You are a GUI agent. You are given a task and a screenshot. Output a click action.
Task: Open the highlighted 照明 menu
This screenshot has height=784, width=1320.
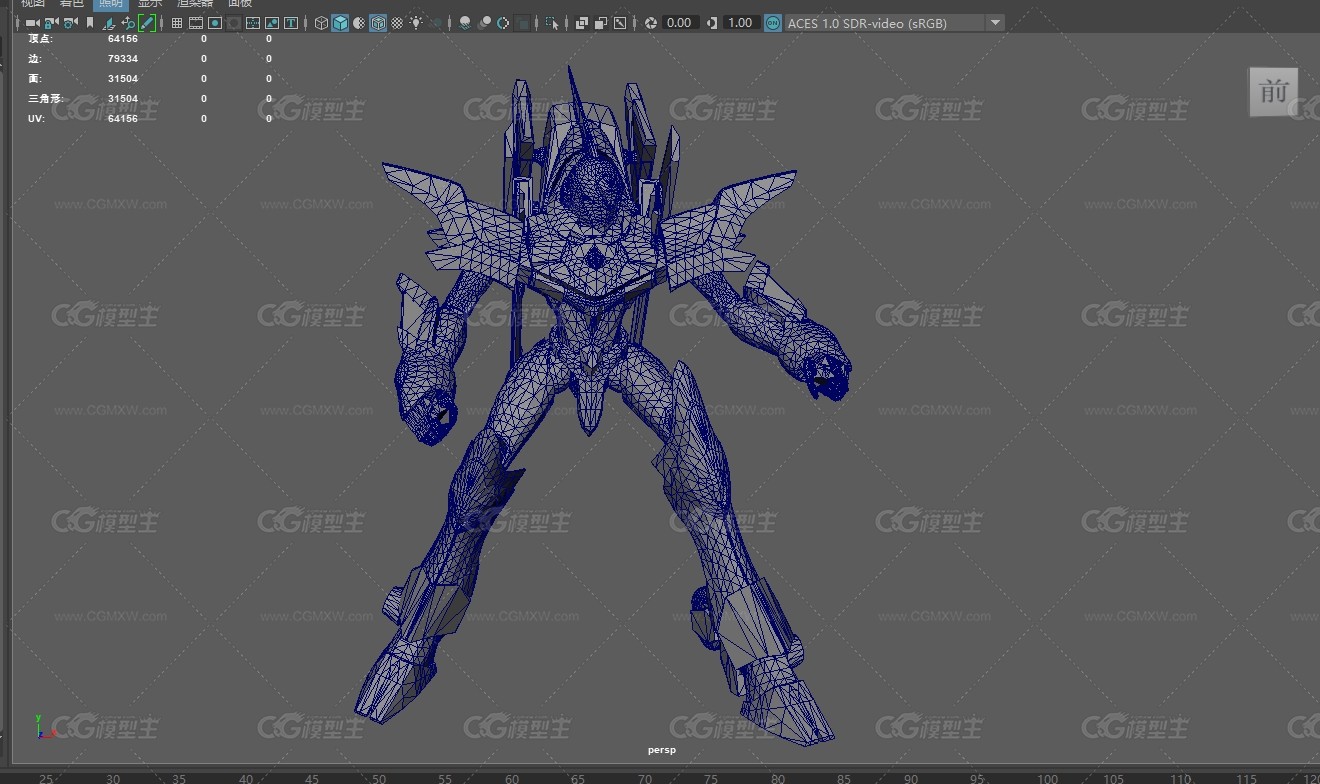click(x=111, y=4)
